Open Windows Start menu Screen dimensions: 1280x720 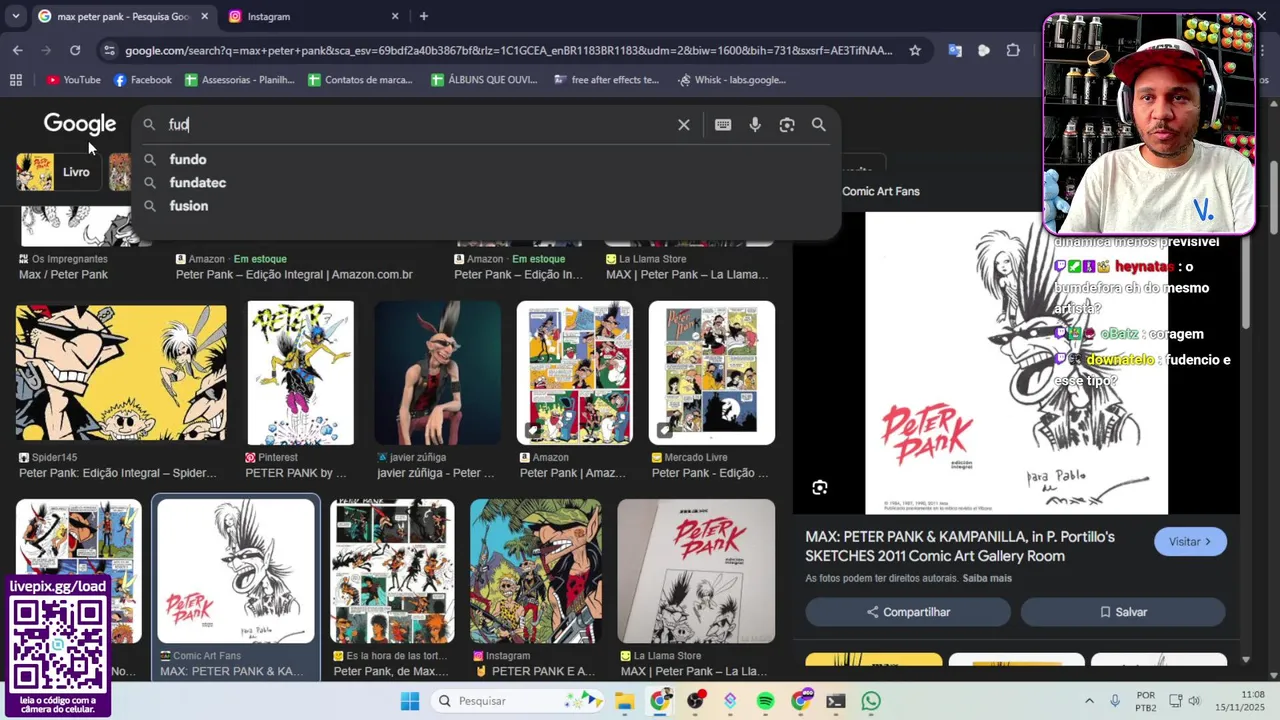tap(410, 701)
